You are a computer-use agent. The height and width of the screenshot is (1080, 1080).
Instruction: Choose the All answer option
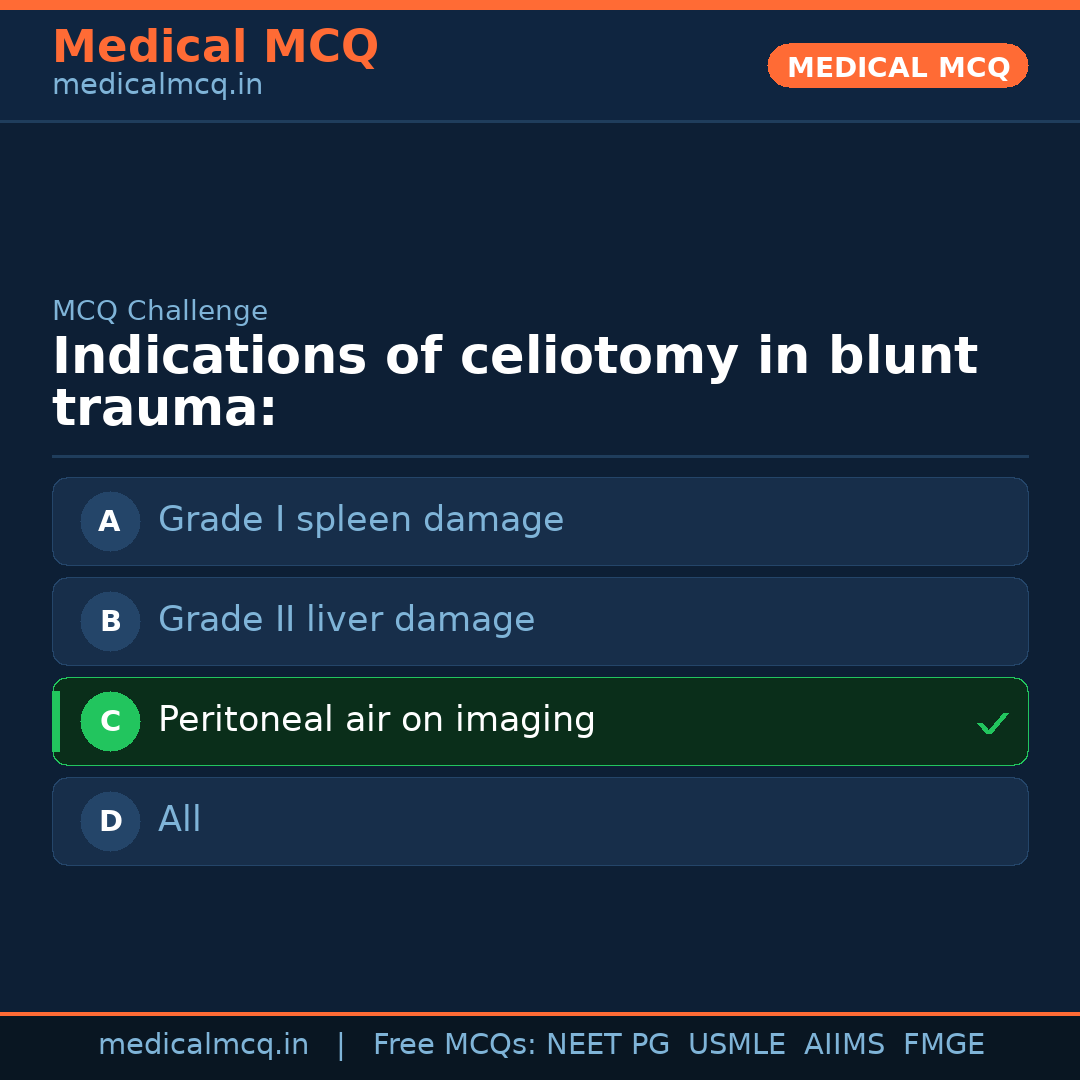pos(180,820)
